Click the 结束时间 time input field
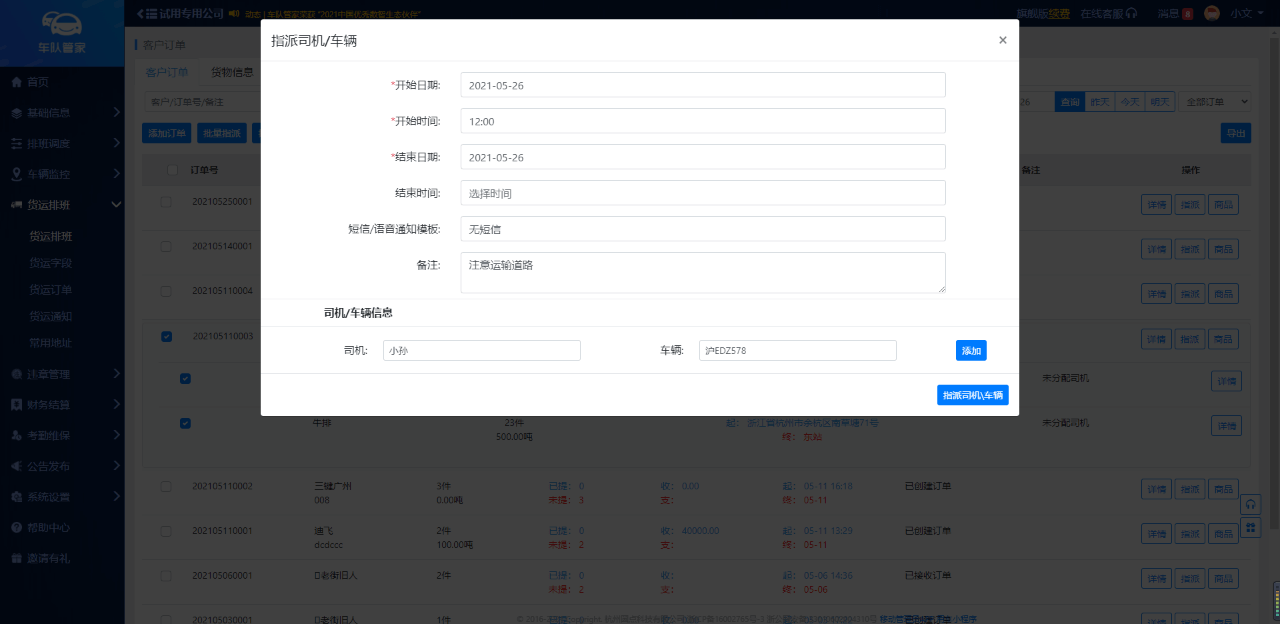The image size is (1280, 624). pyautogui.click(x=702, y=193)
